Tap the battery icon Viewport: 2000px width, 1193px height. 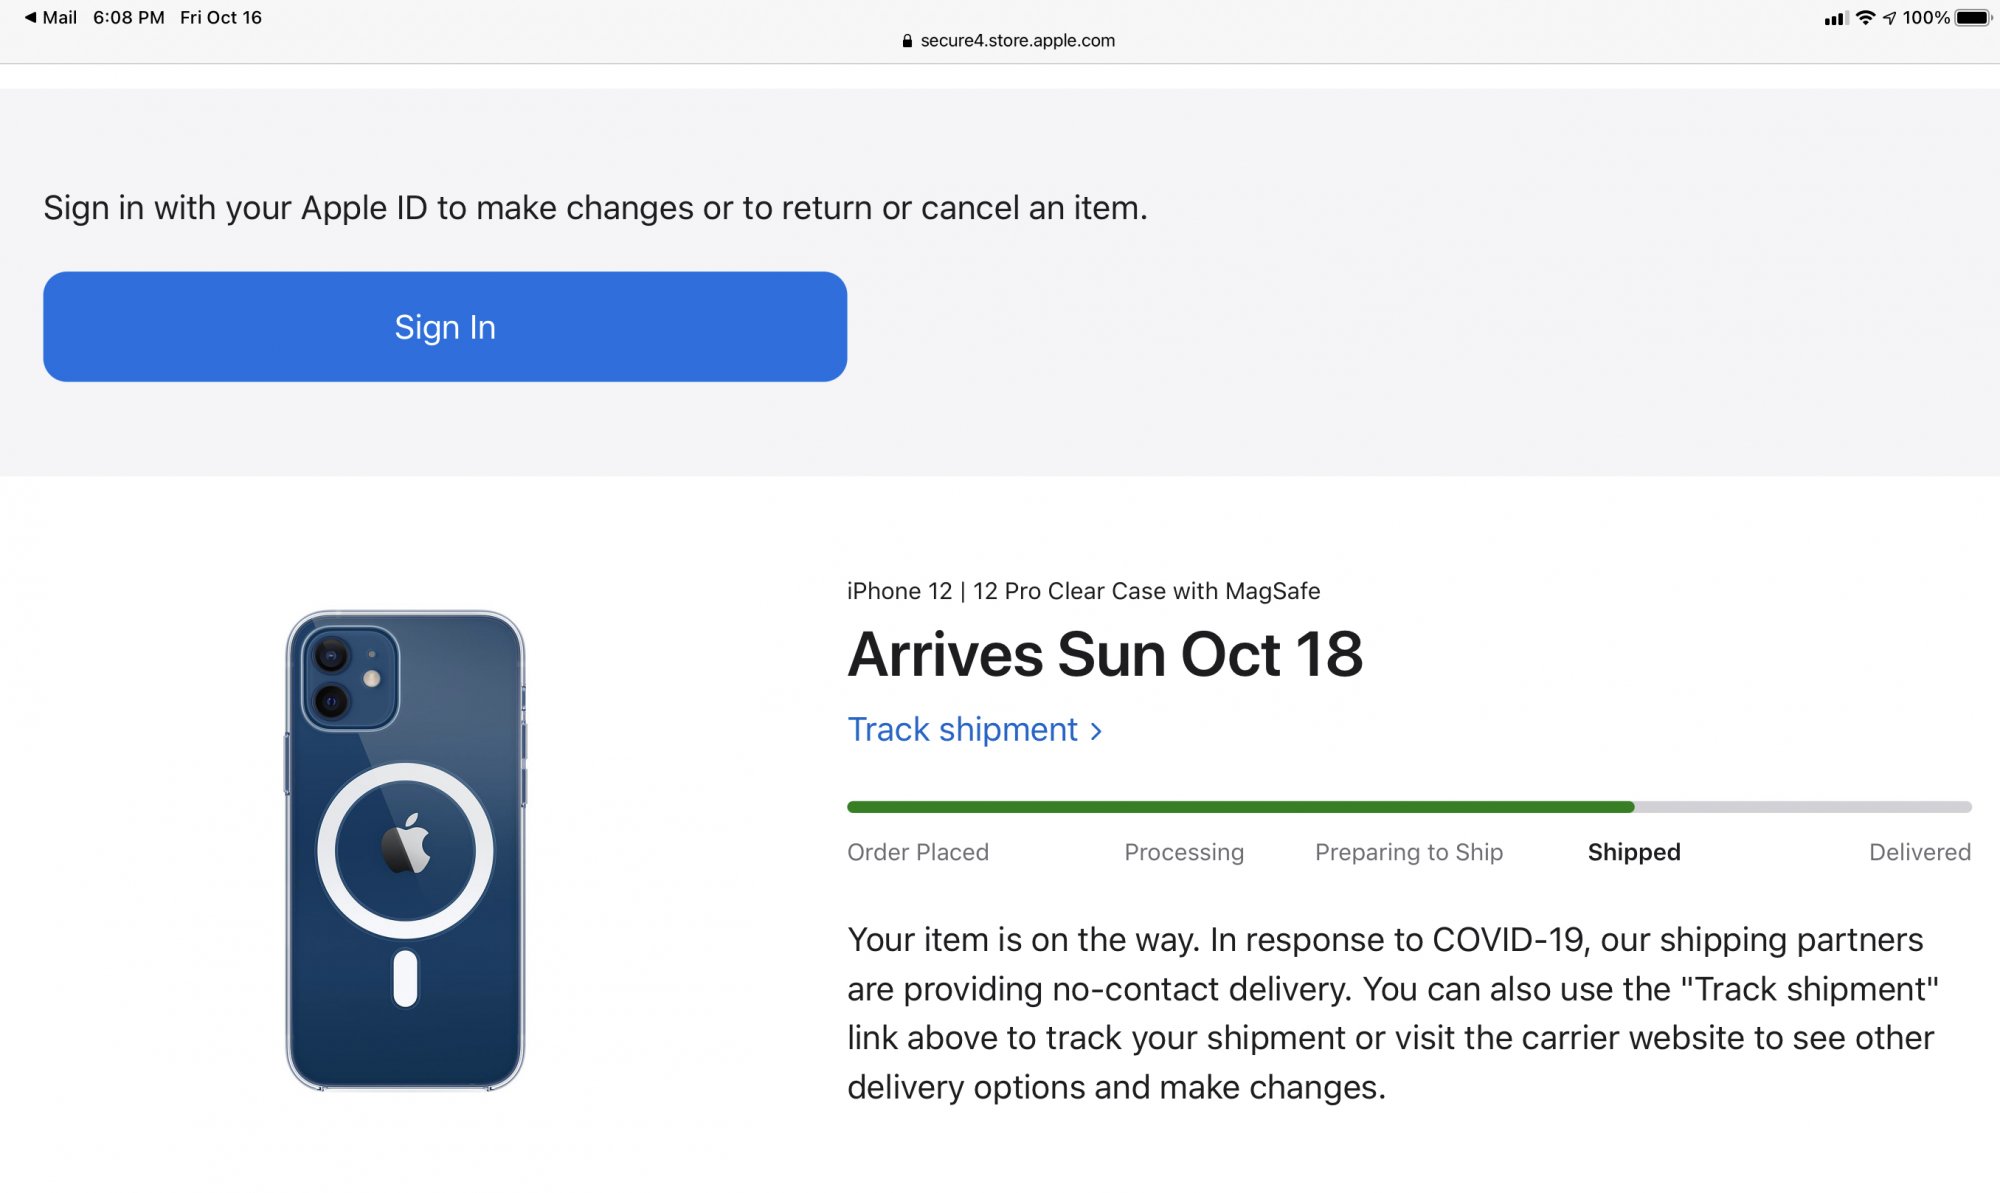1973,18
